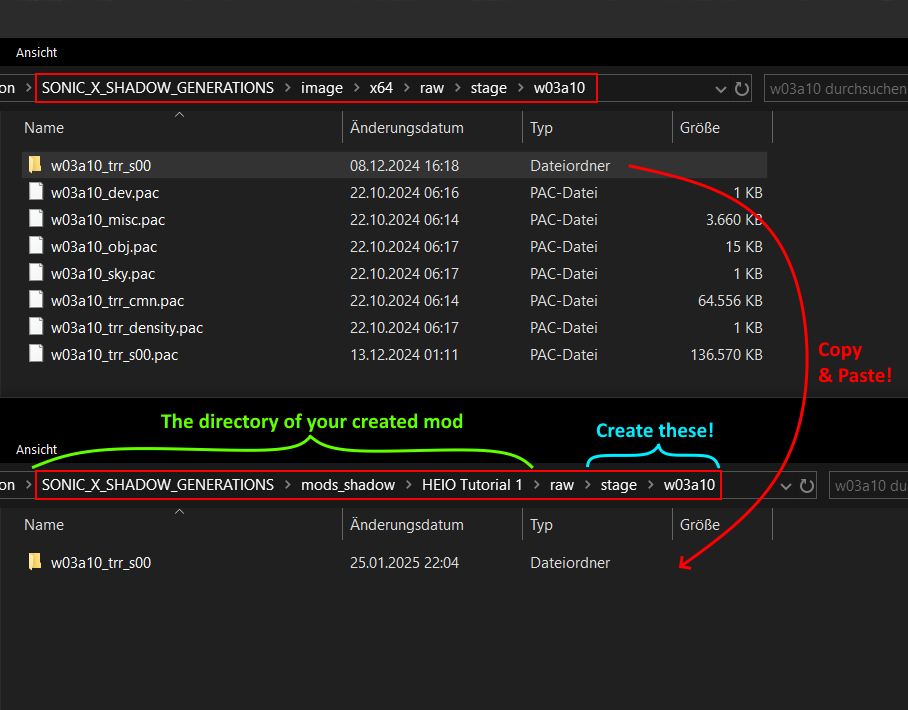Click raw breadcrumb in upper window
Screen dimensions: 908x710
432,88
